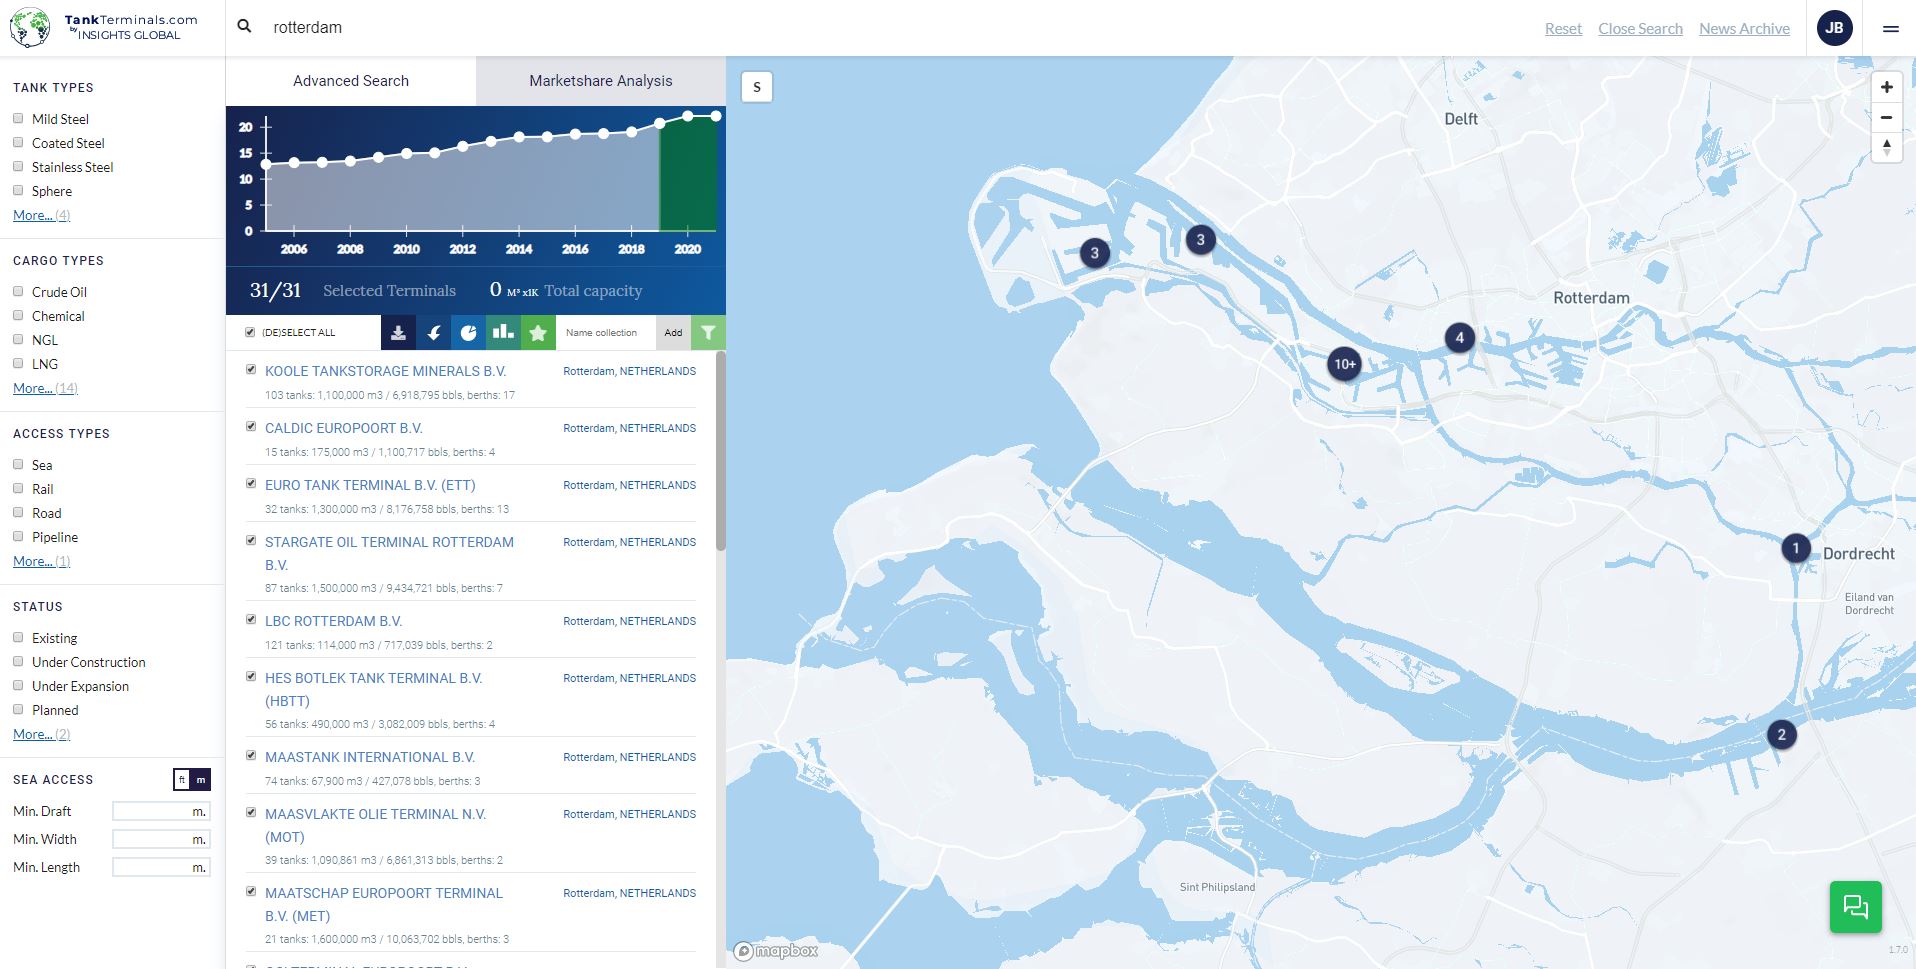This screenshot has height=969, width=1916.
Task: Click the pie chart icon
Action: (x=468, y=333)
